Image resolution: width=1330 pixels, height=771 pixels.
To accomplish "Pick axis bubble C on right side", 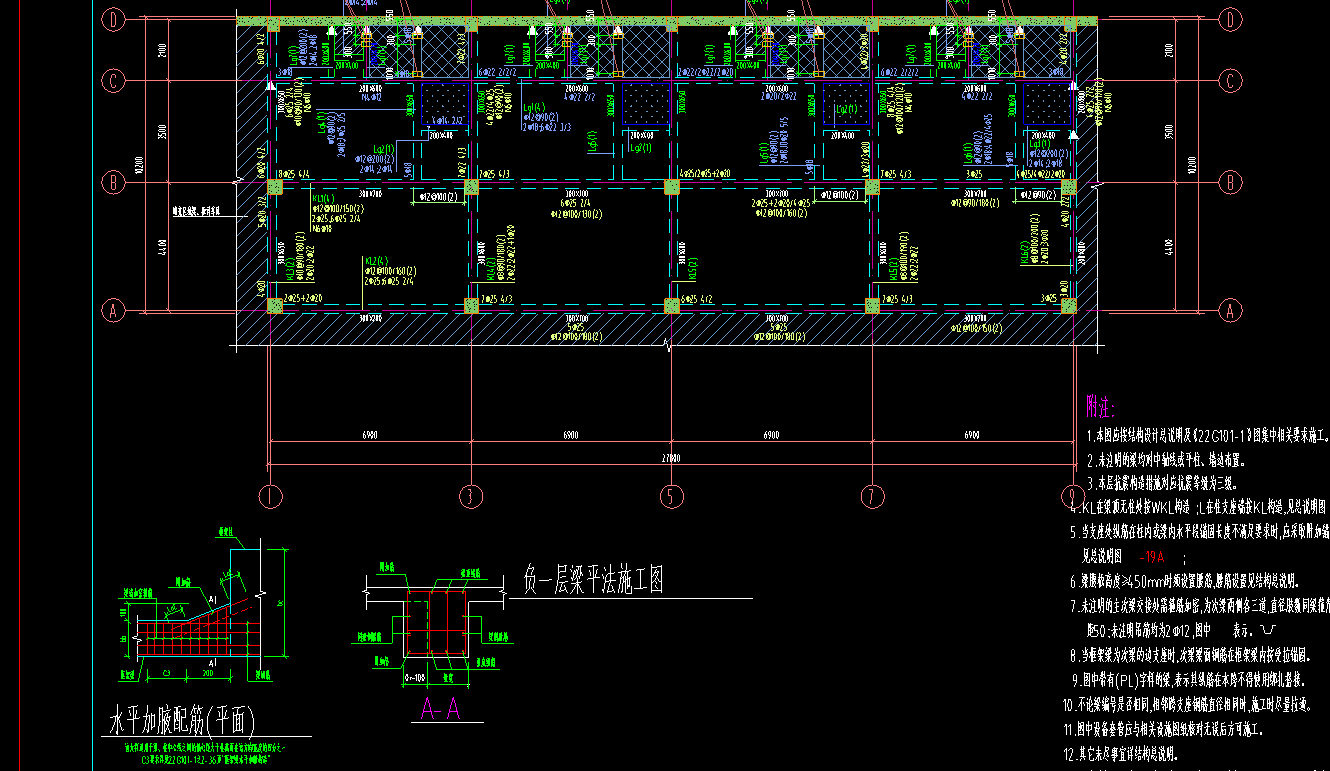I will click(1231, 81).
